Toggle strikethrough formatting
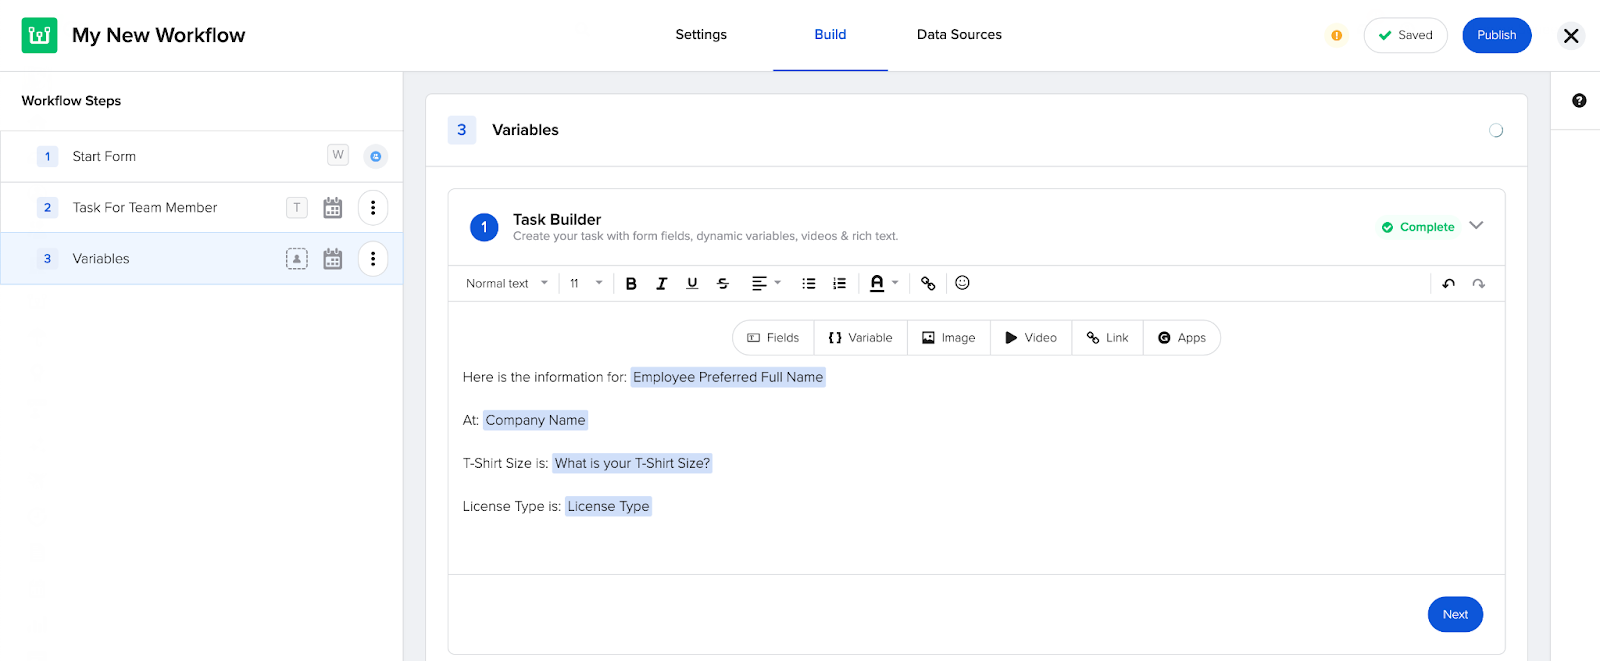1600x661 pixels. click(x=723, y=284)
